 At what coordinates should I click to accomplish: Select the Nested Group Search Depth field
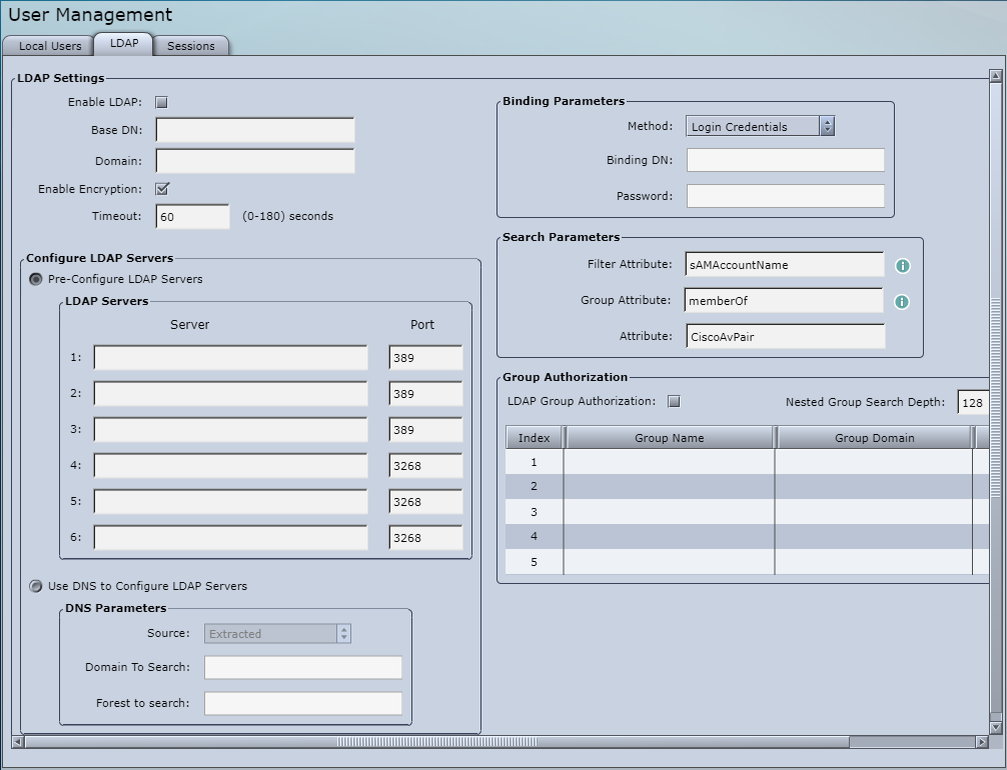tap(972, 401)
